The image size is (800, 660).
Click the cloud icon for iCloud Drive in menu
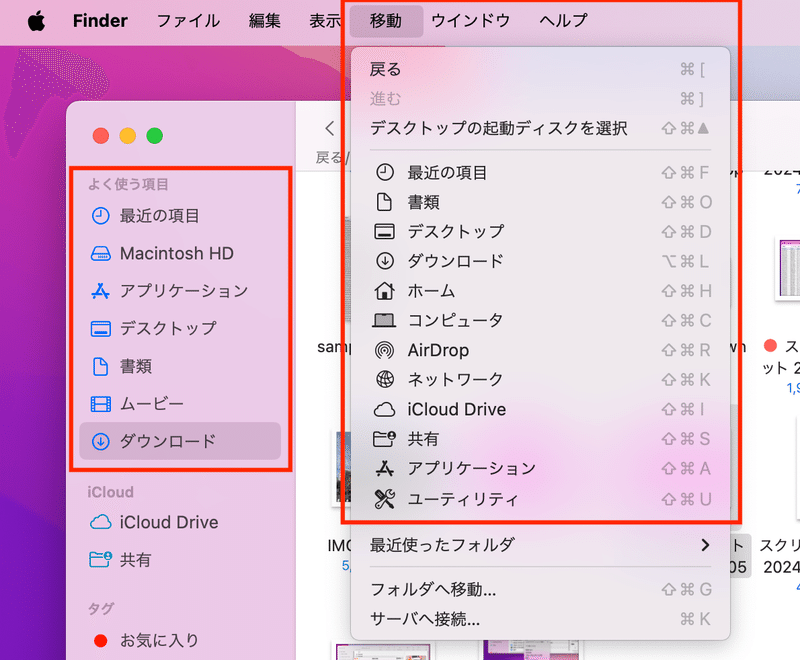tap(385, 409)
